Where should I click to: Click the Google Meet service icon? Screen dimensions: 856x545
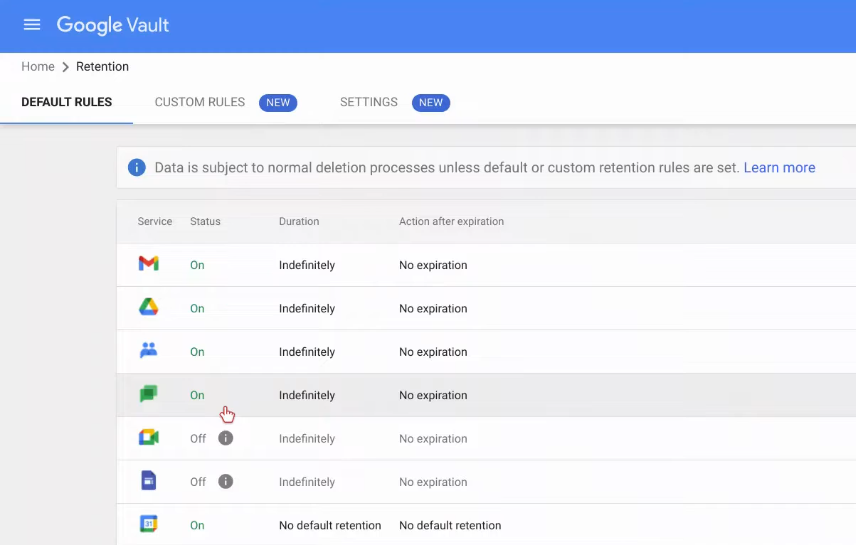pyautogui.click(x=148, y=438)
